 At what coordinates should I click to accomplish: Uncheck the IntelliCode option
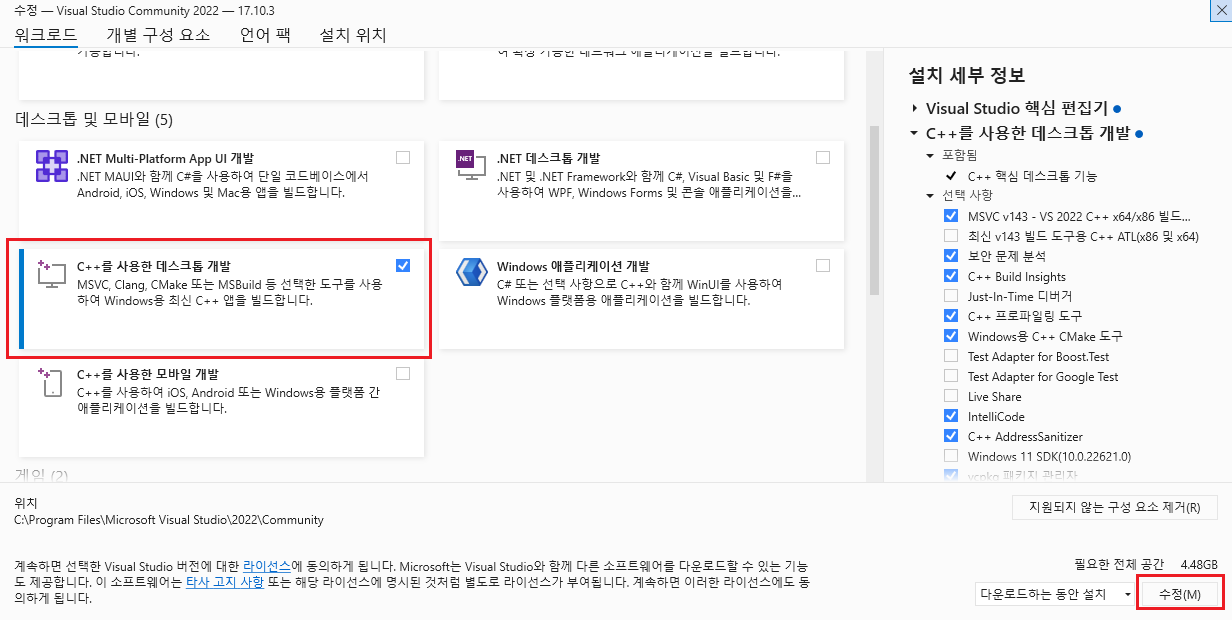950,416
